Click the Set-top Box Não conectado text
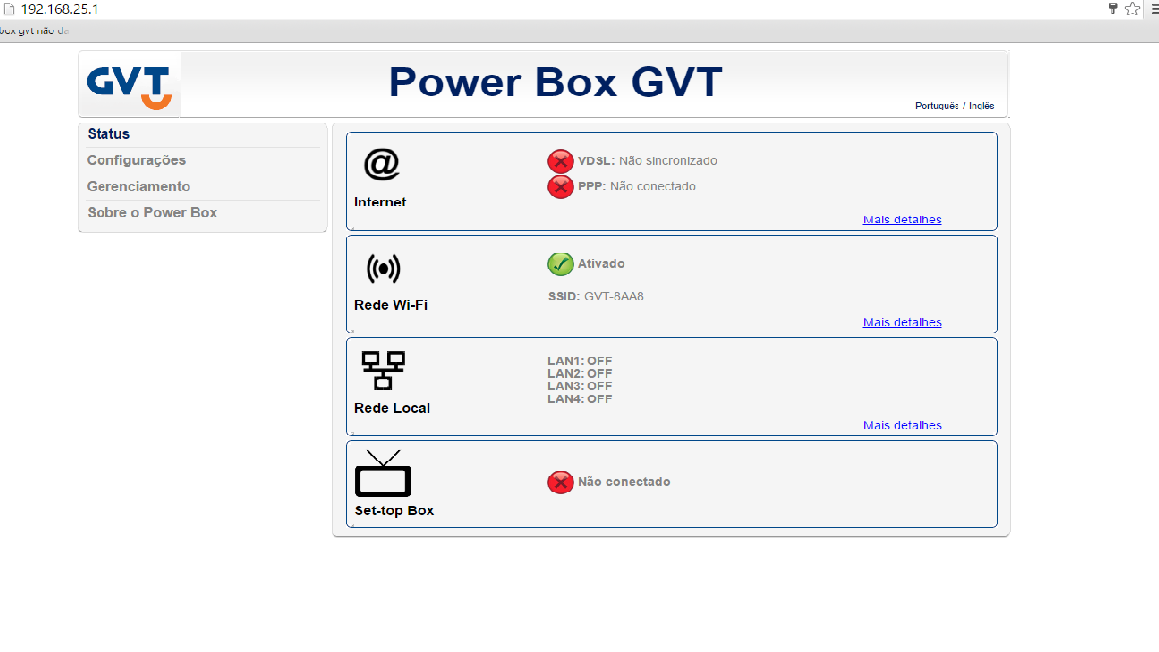This screenshot has height=652, width=1159. click(x=624, y=482)
